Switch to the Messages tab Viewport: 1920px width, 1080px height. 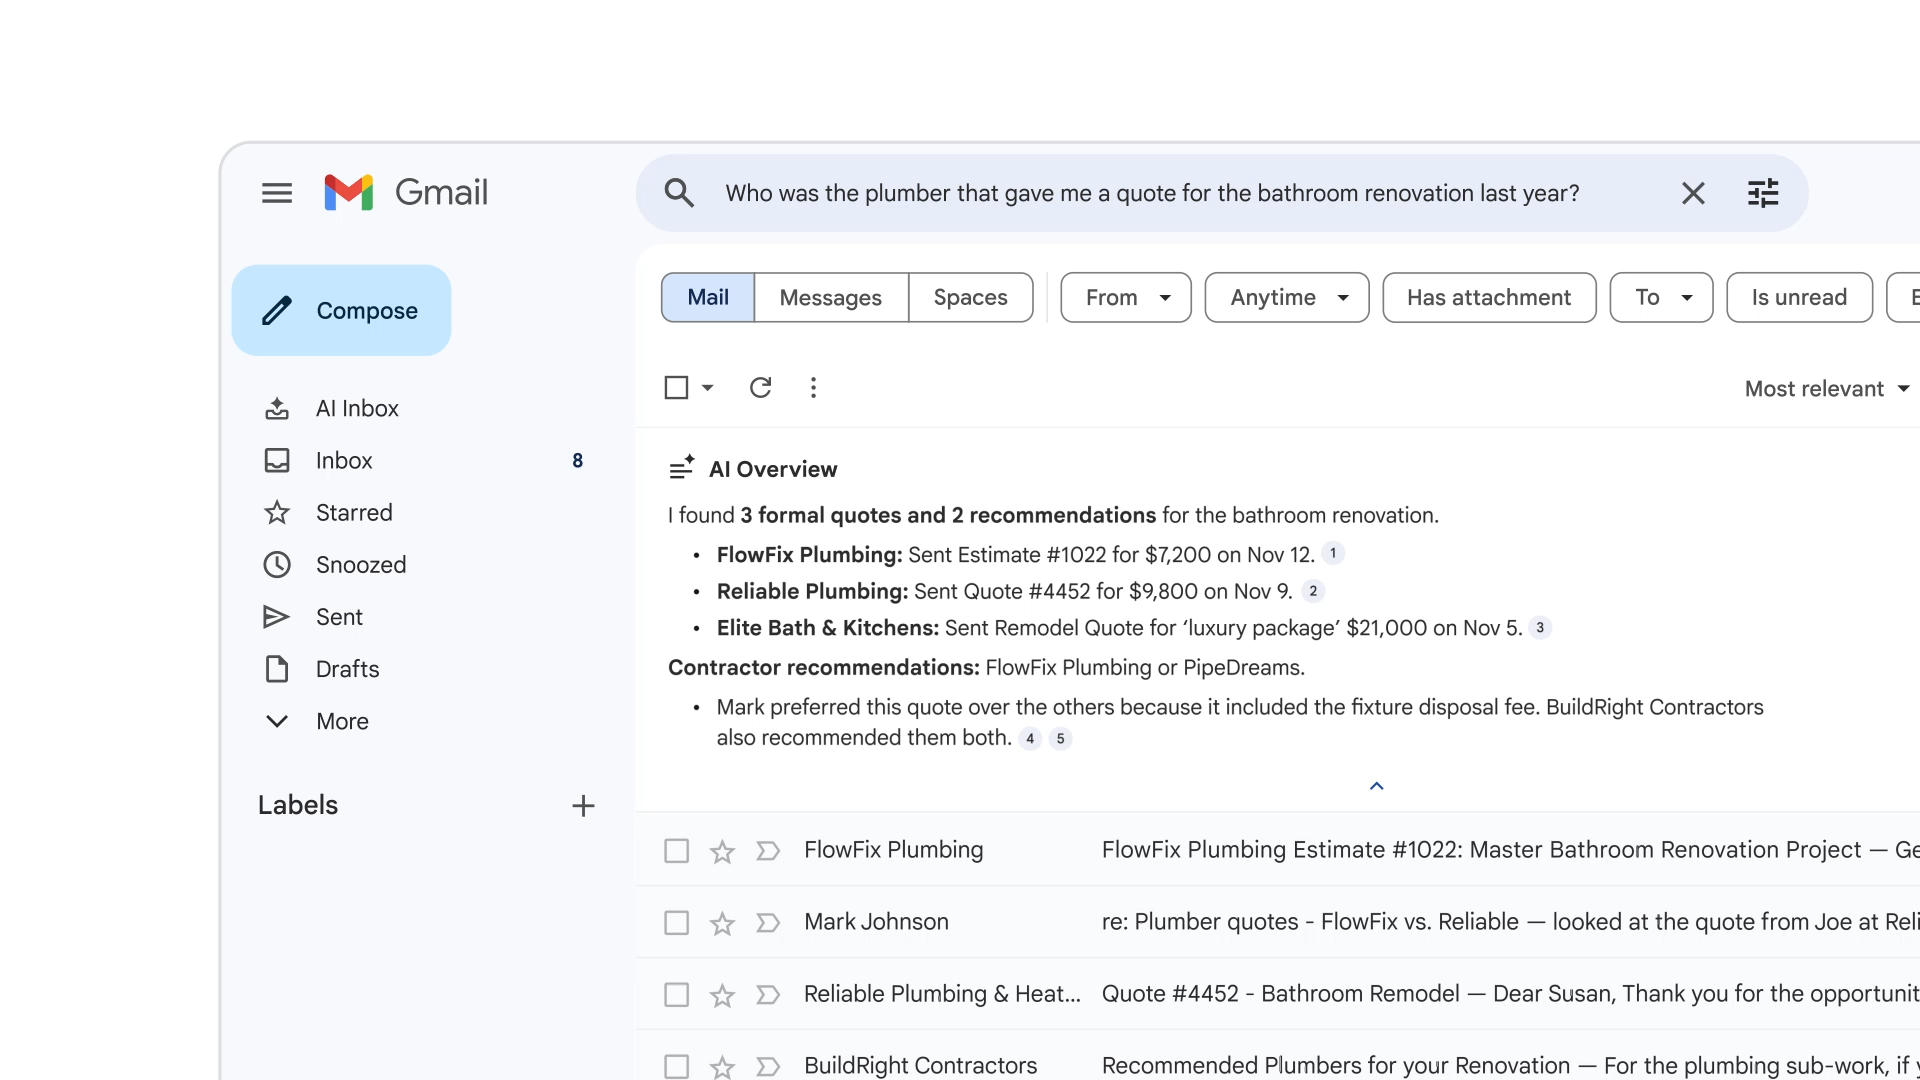tap(831, 297)
